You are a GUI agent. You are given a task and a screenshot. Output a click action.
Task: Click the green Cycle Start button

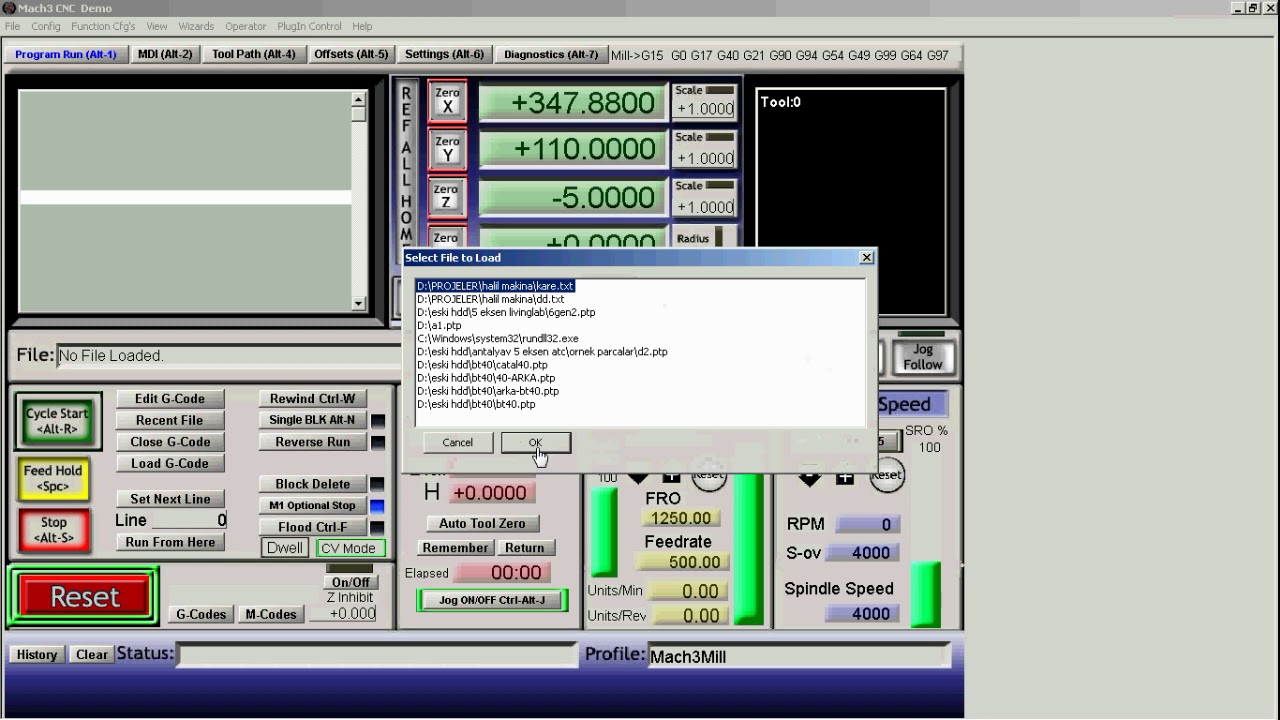click(57, 421)
